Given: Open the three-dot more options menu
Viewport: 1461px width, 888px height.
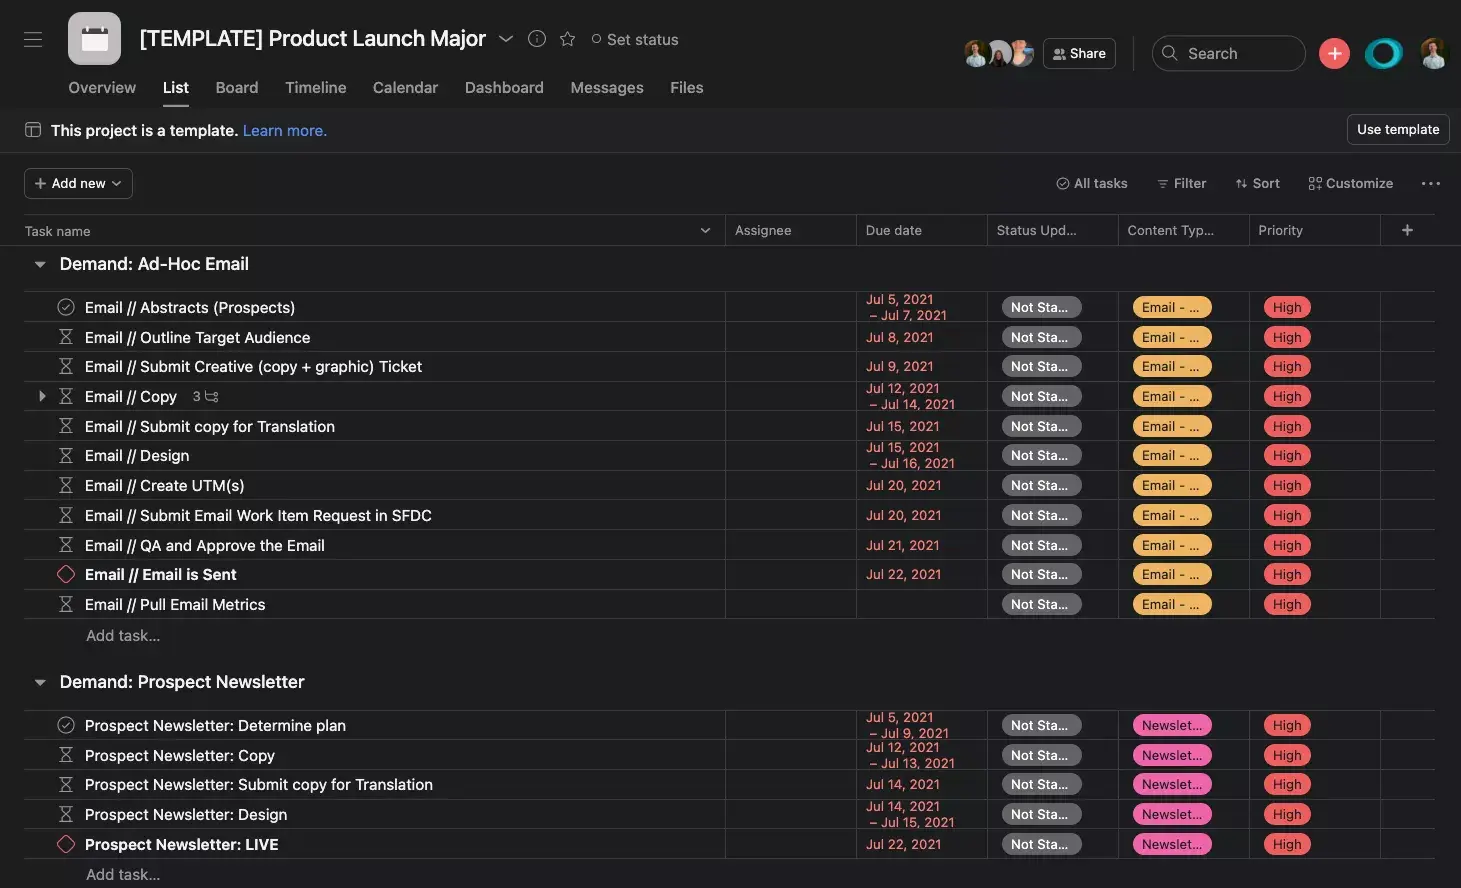Looking at the screenshot, I should tap(1430, 184).
